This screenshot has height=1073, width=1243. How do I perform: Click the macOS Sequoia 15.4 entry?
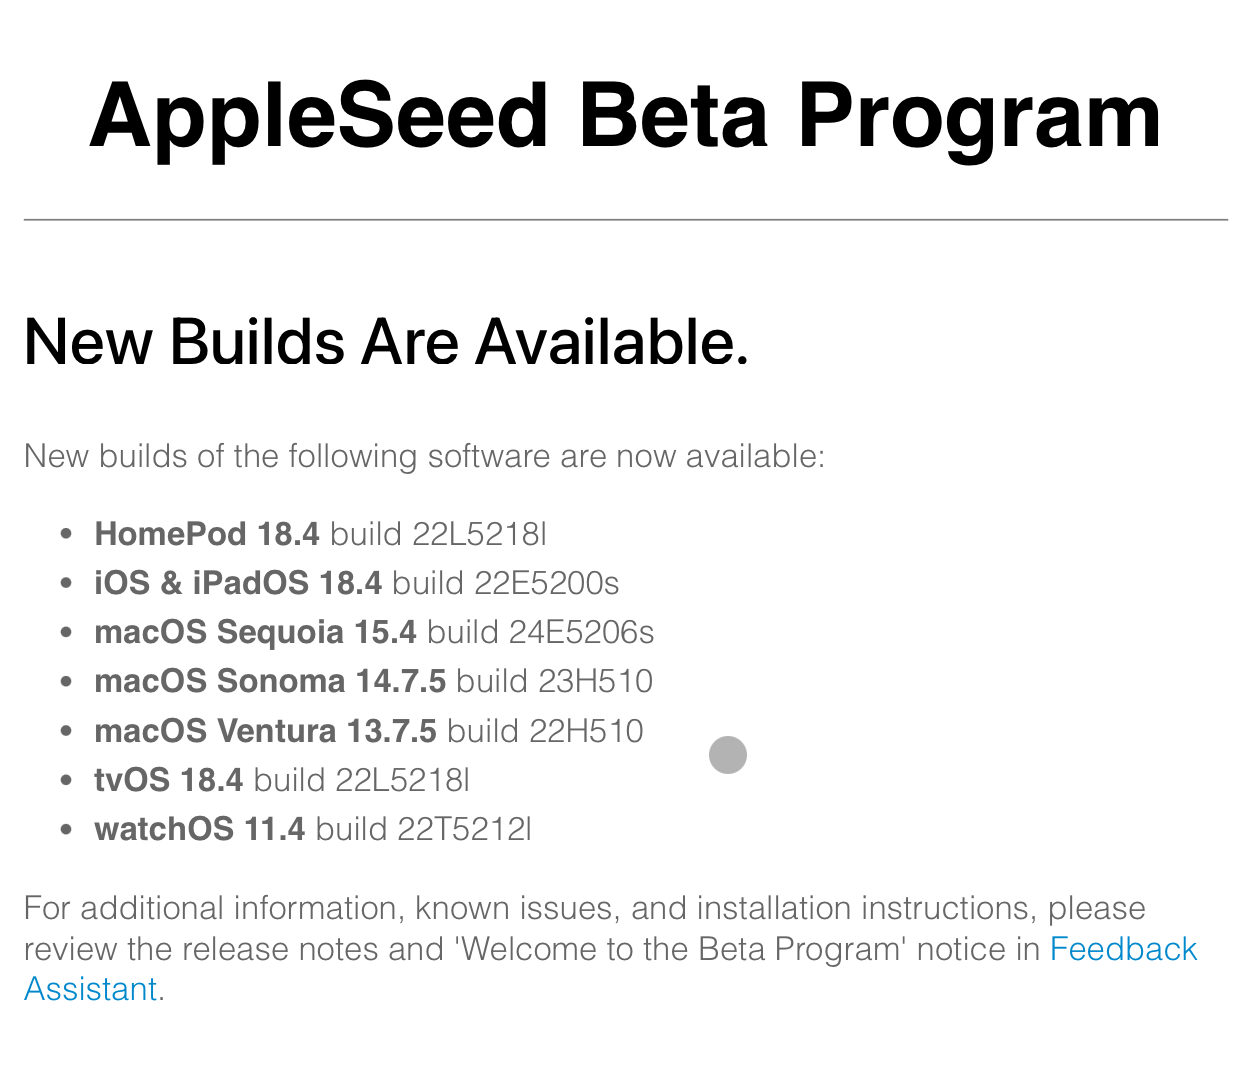[x=255, y=632]
